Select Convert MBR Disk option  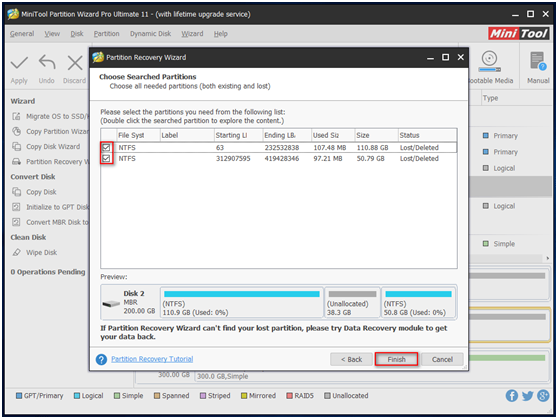(x=50, y=222)
